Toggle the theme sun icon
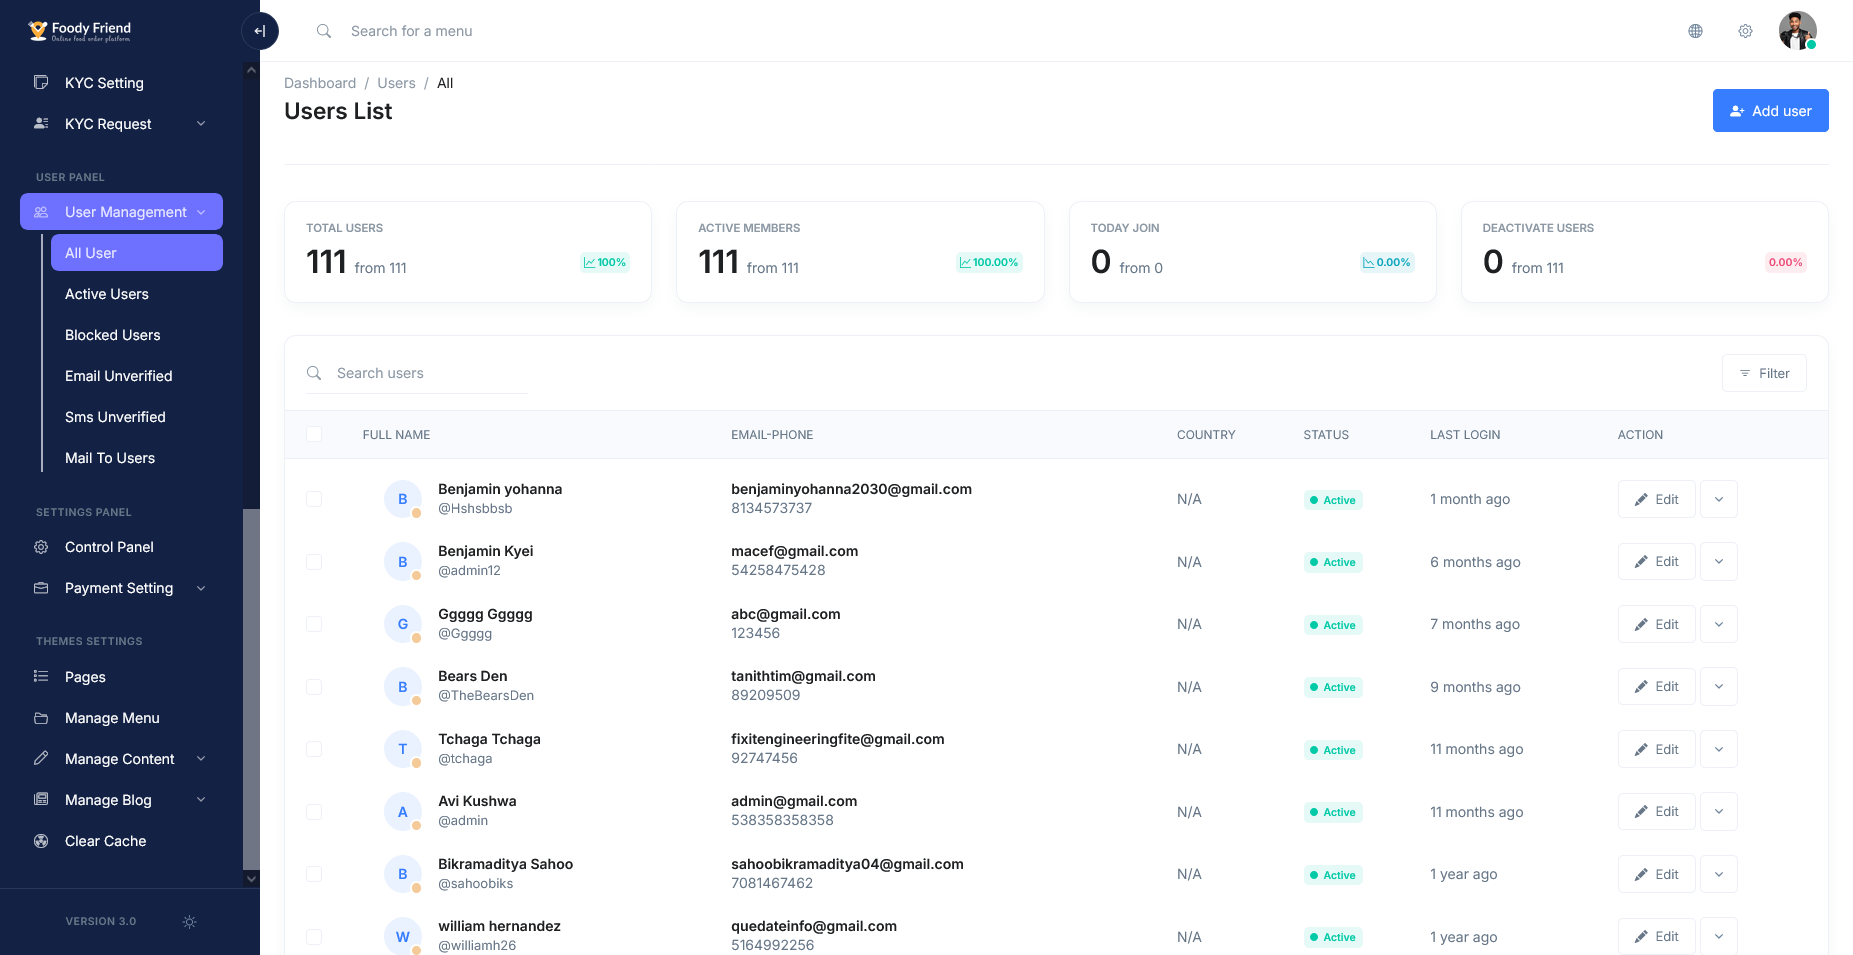The image size is (1853, 955). coord(189,922)
